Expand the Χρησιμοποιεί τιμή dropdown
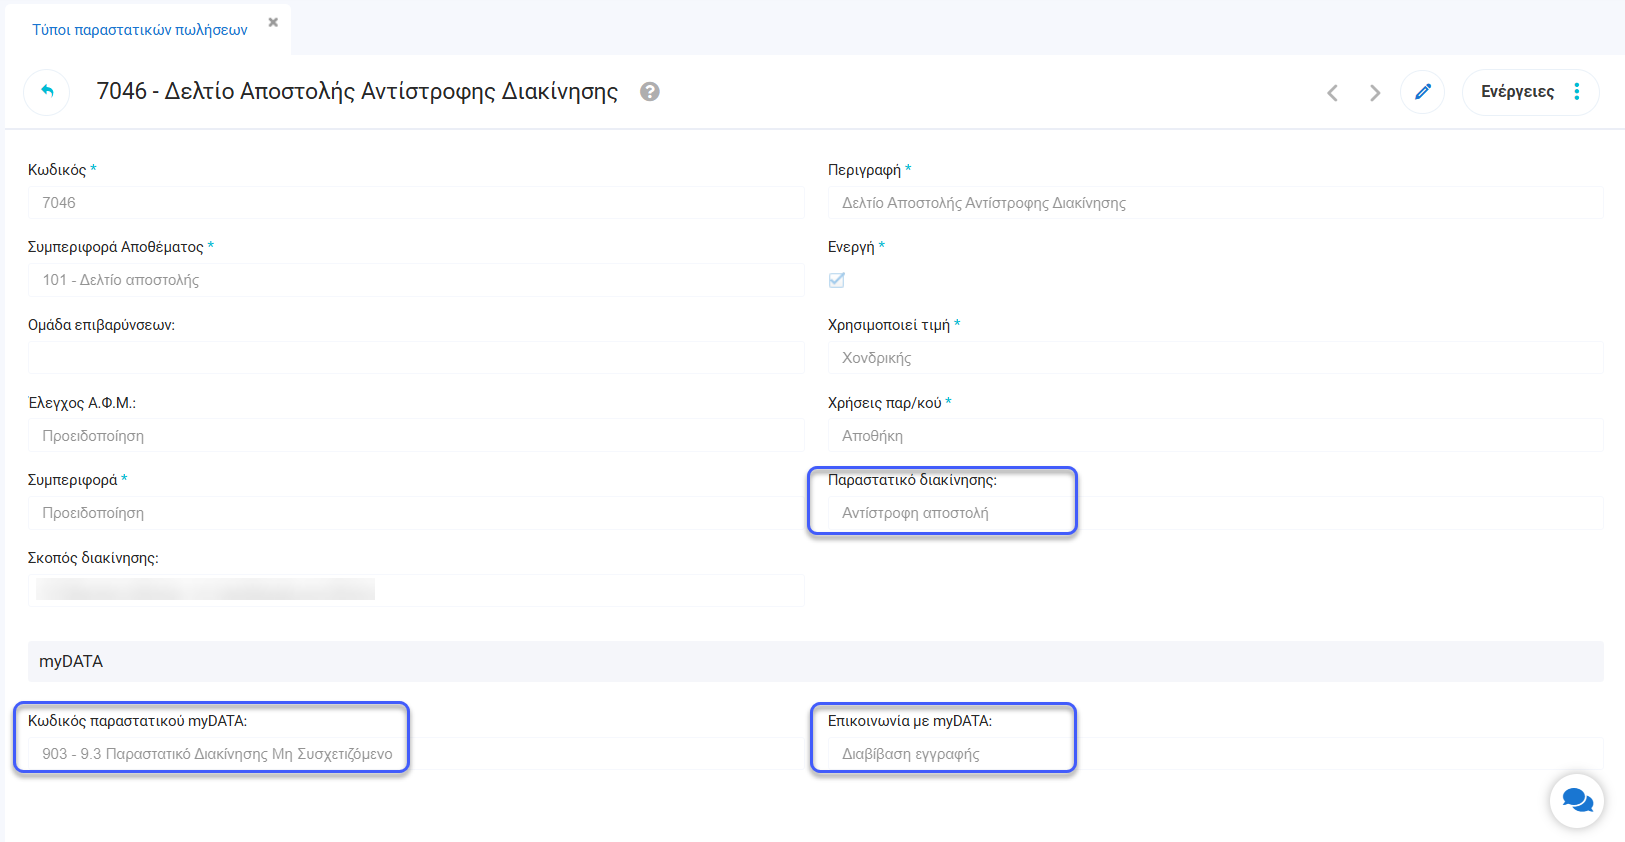The image size is (1625, 842). 1215,358
